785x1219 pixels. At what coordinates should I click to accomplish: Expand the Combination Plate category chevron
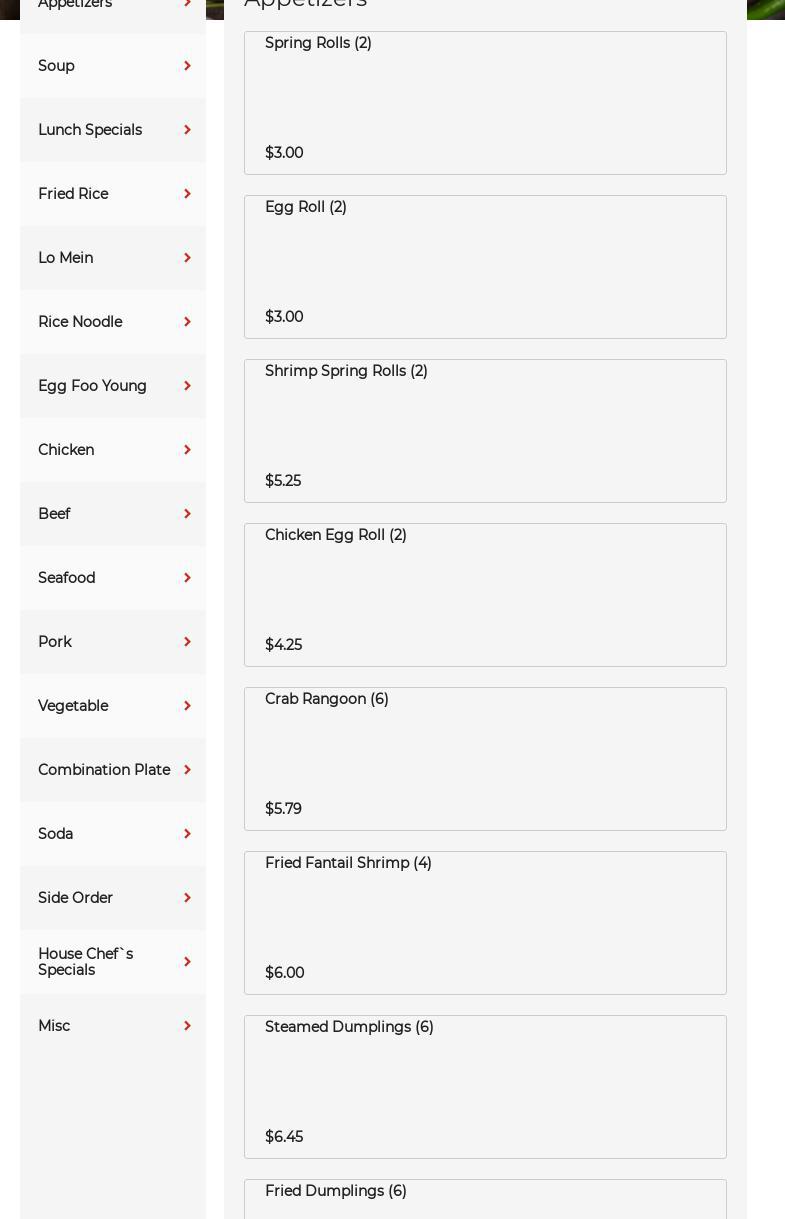click(187, 770)
